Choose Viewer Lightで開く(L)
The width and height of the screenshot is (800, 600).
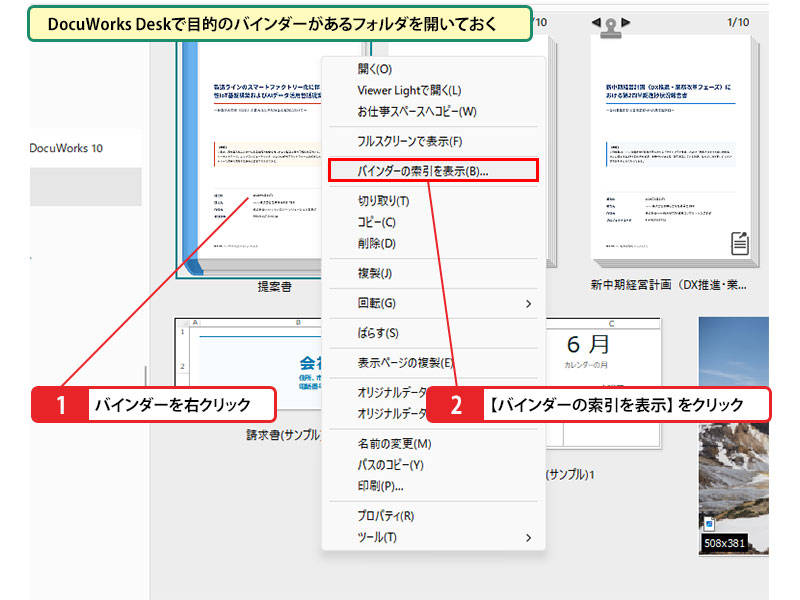409,90
